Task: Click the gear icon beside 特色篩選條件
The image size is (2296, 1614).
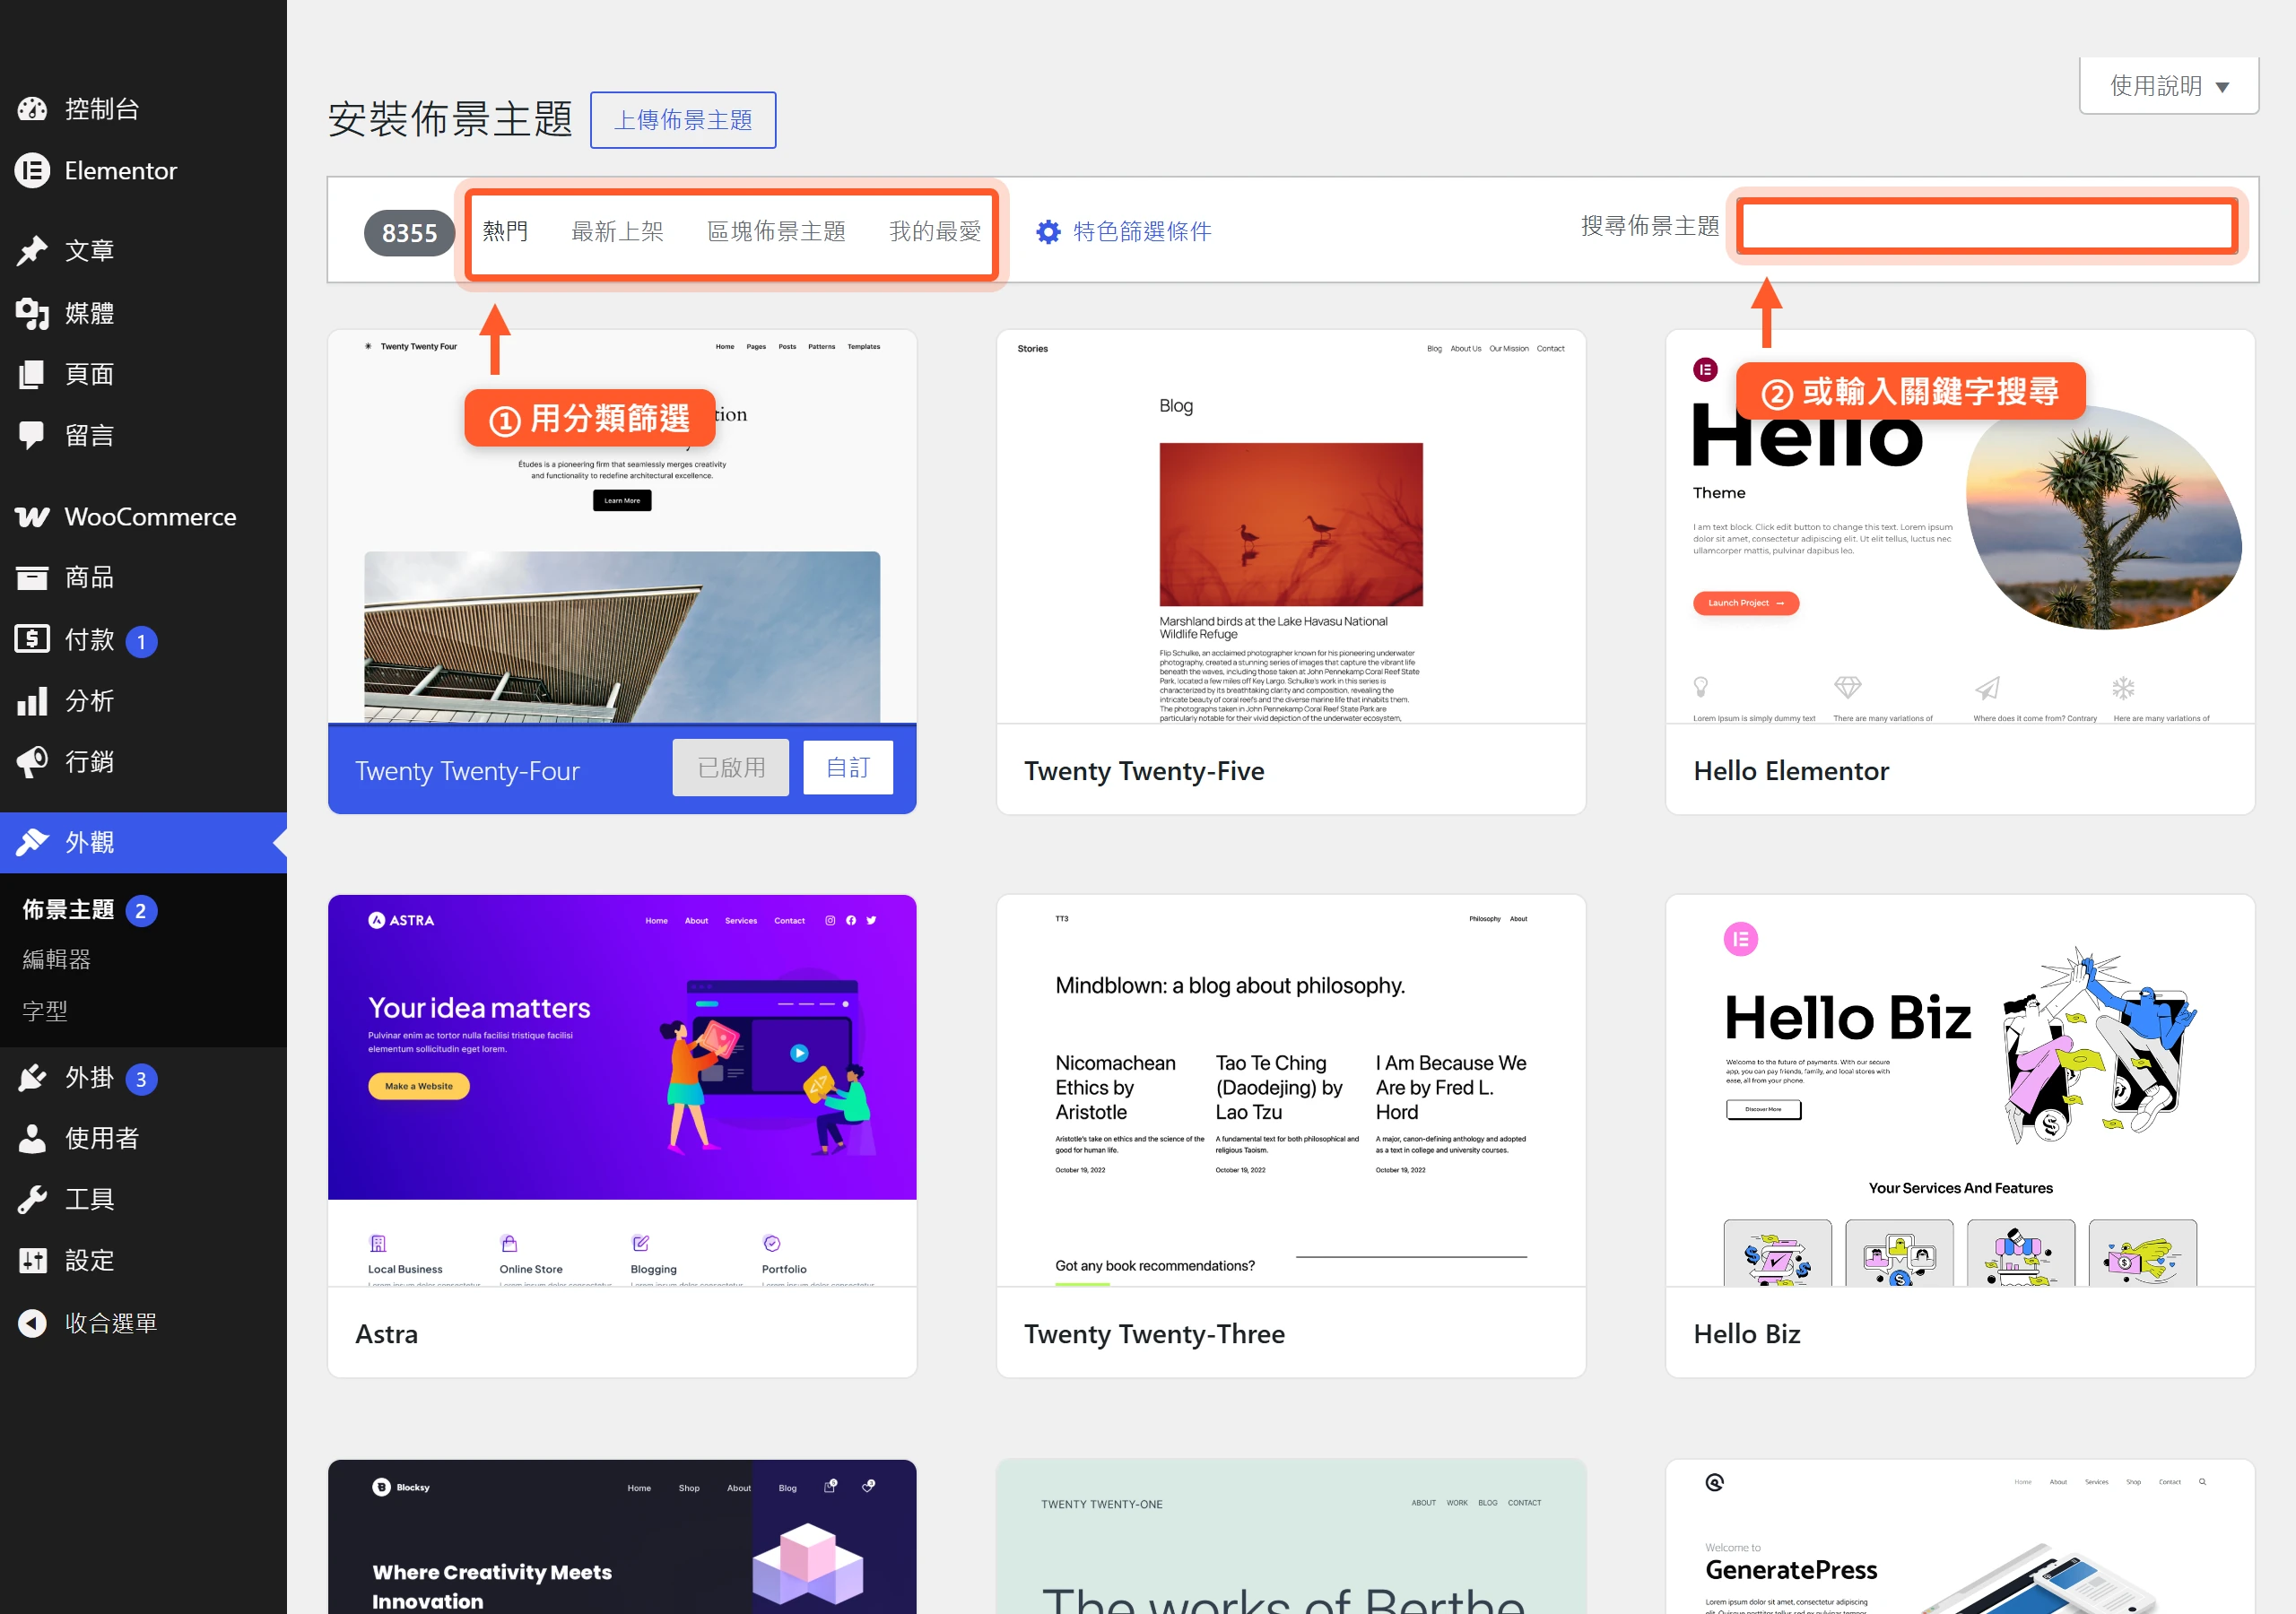Action: [x=1047, y=232]
